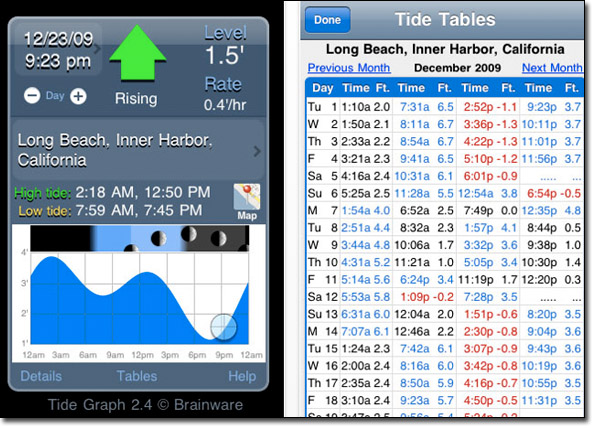Screen dimensions: 595x428
Task: Click the Done button
Action: 327,20
